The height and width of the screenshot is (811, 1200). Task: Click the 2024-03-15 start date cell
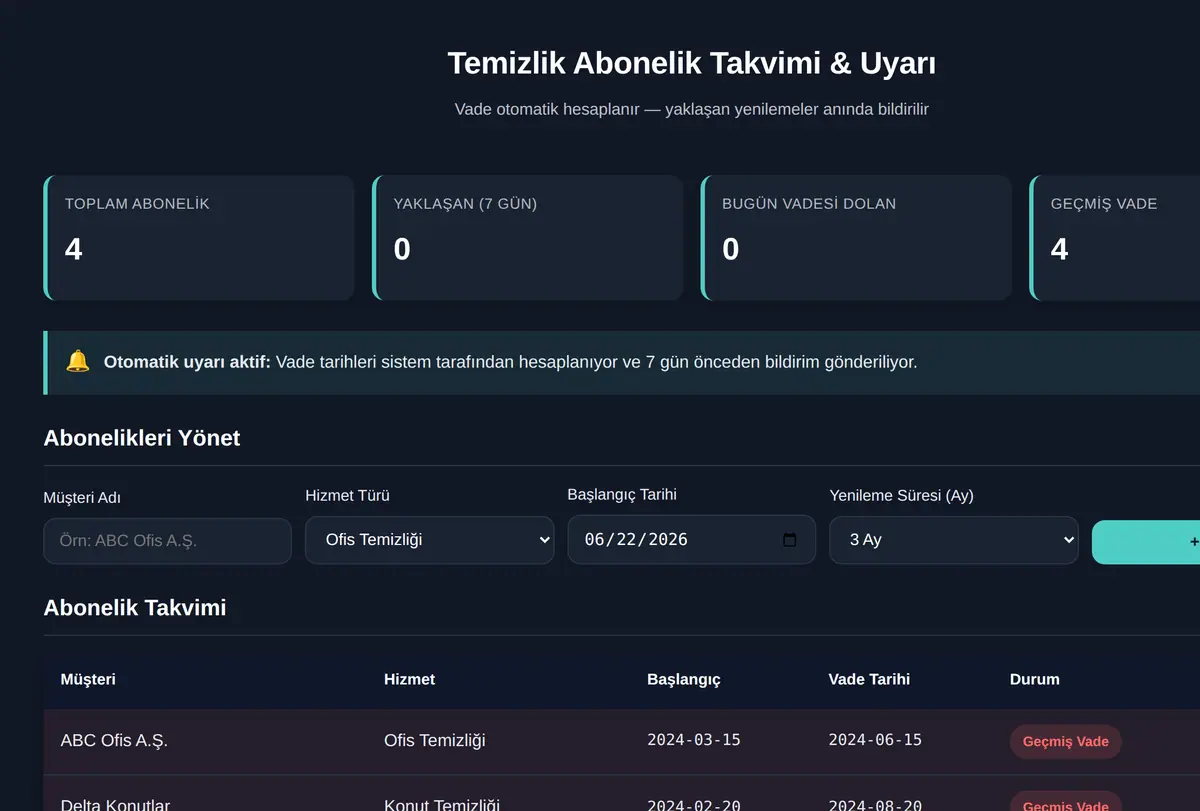click(694, 740)
